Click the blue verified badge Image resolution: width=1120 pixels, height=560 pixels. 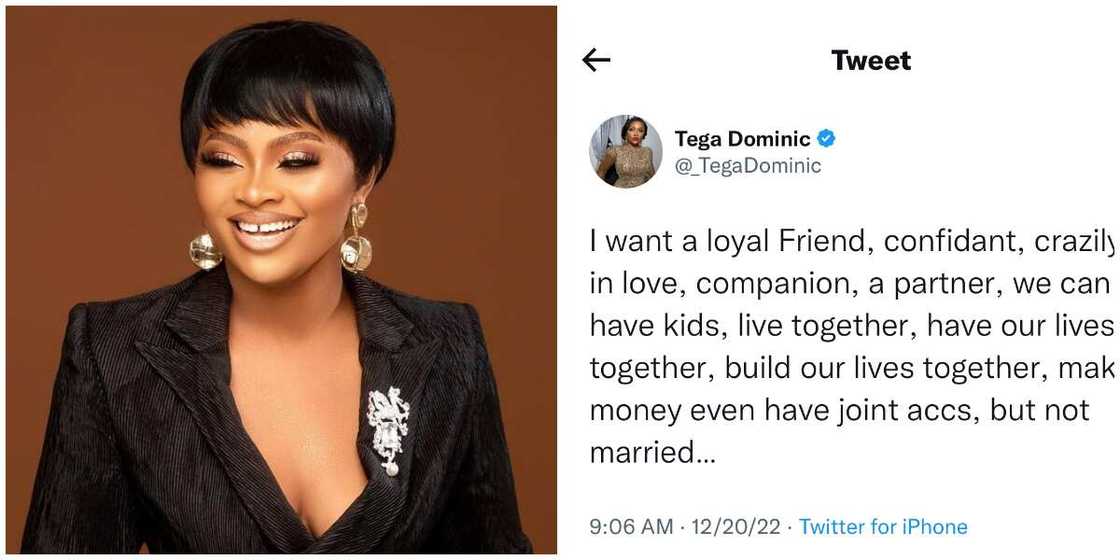(x=827, y=139)
